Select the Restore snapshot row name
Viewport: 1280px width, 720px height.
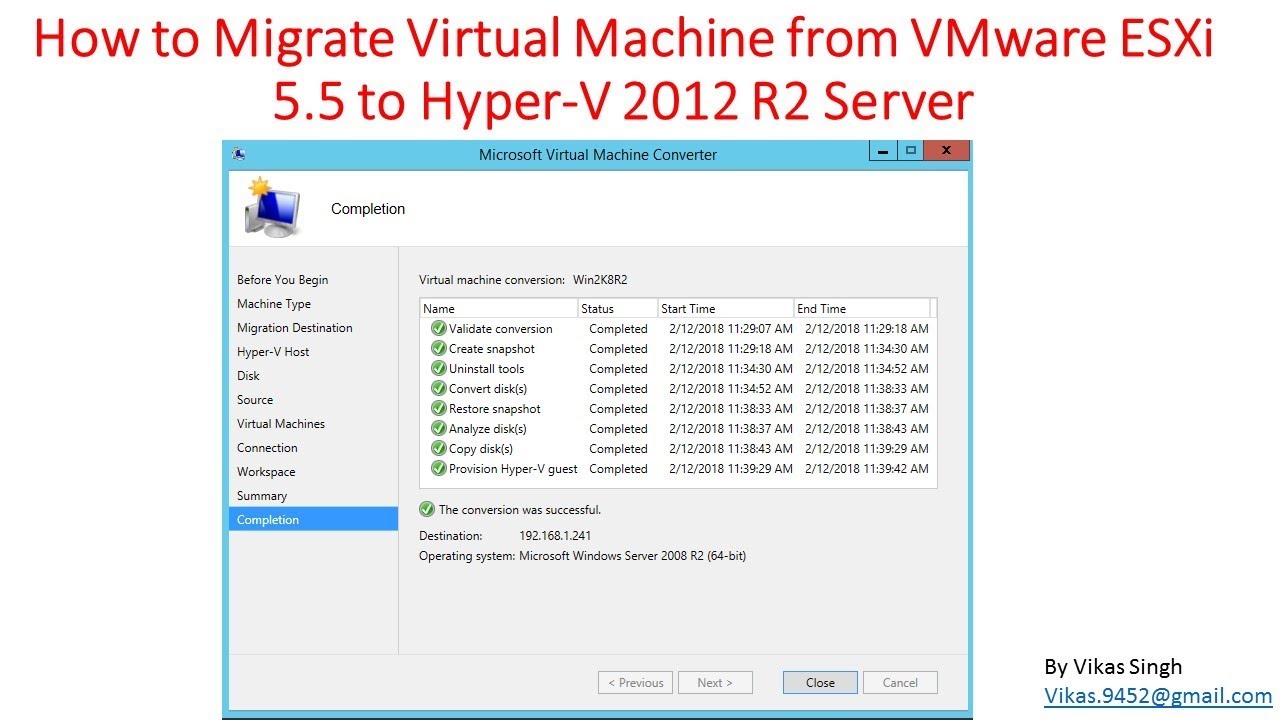pyautogui.click(x=495, y=409)
